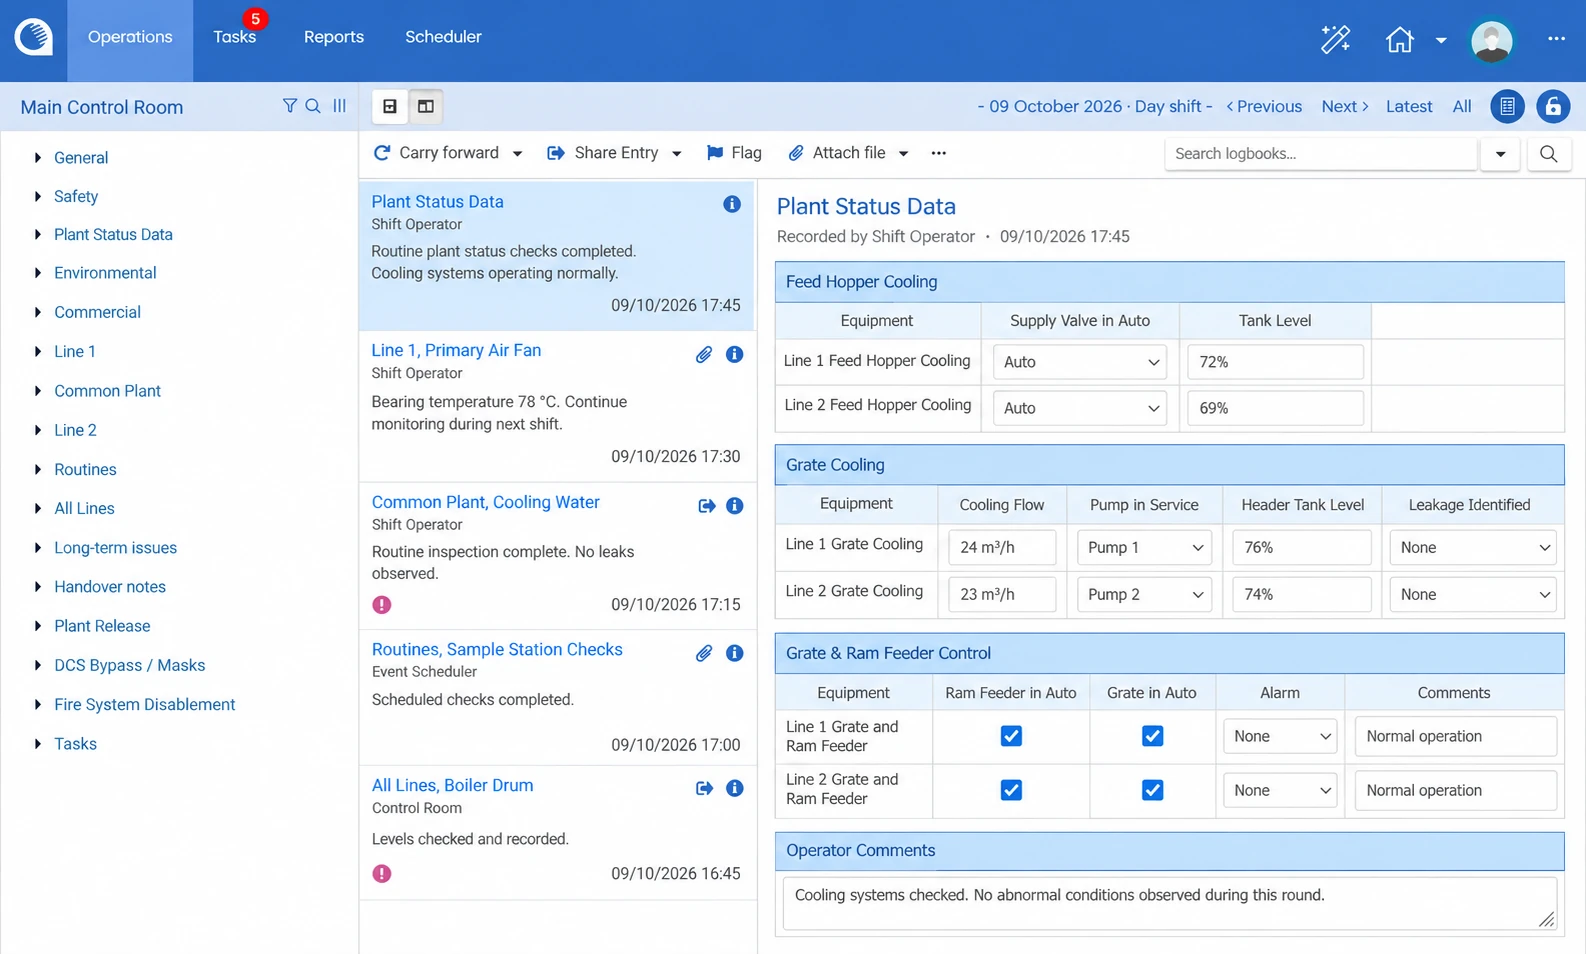Open the Reports tab
The height and width of the screenshot is (954, 1586).
[x=334, y=37]
